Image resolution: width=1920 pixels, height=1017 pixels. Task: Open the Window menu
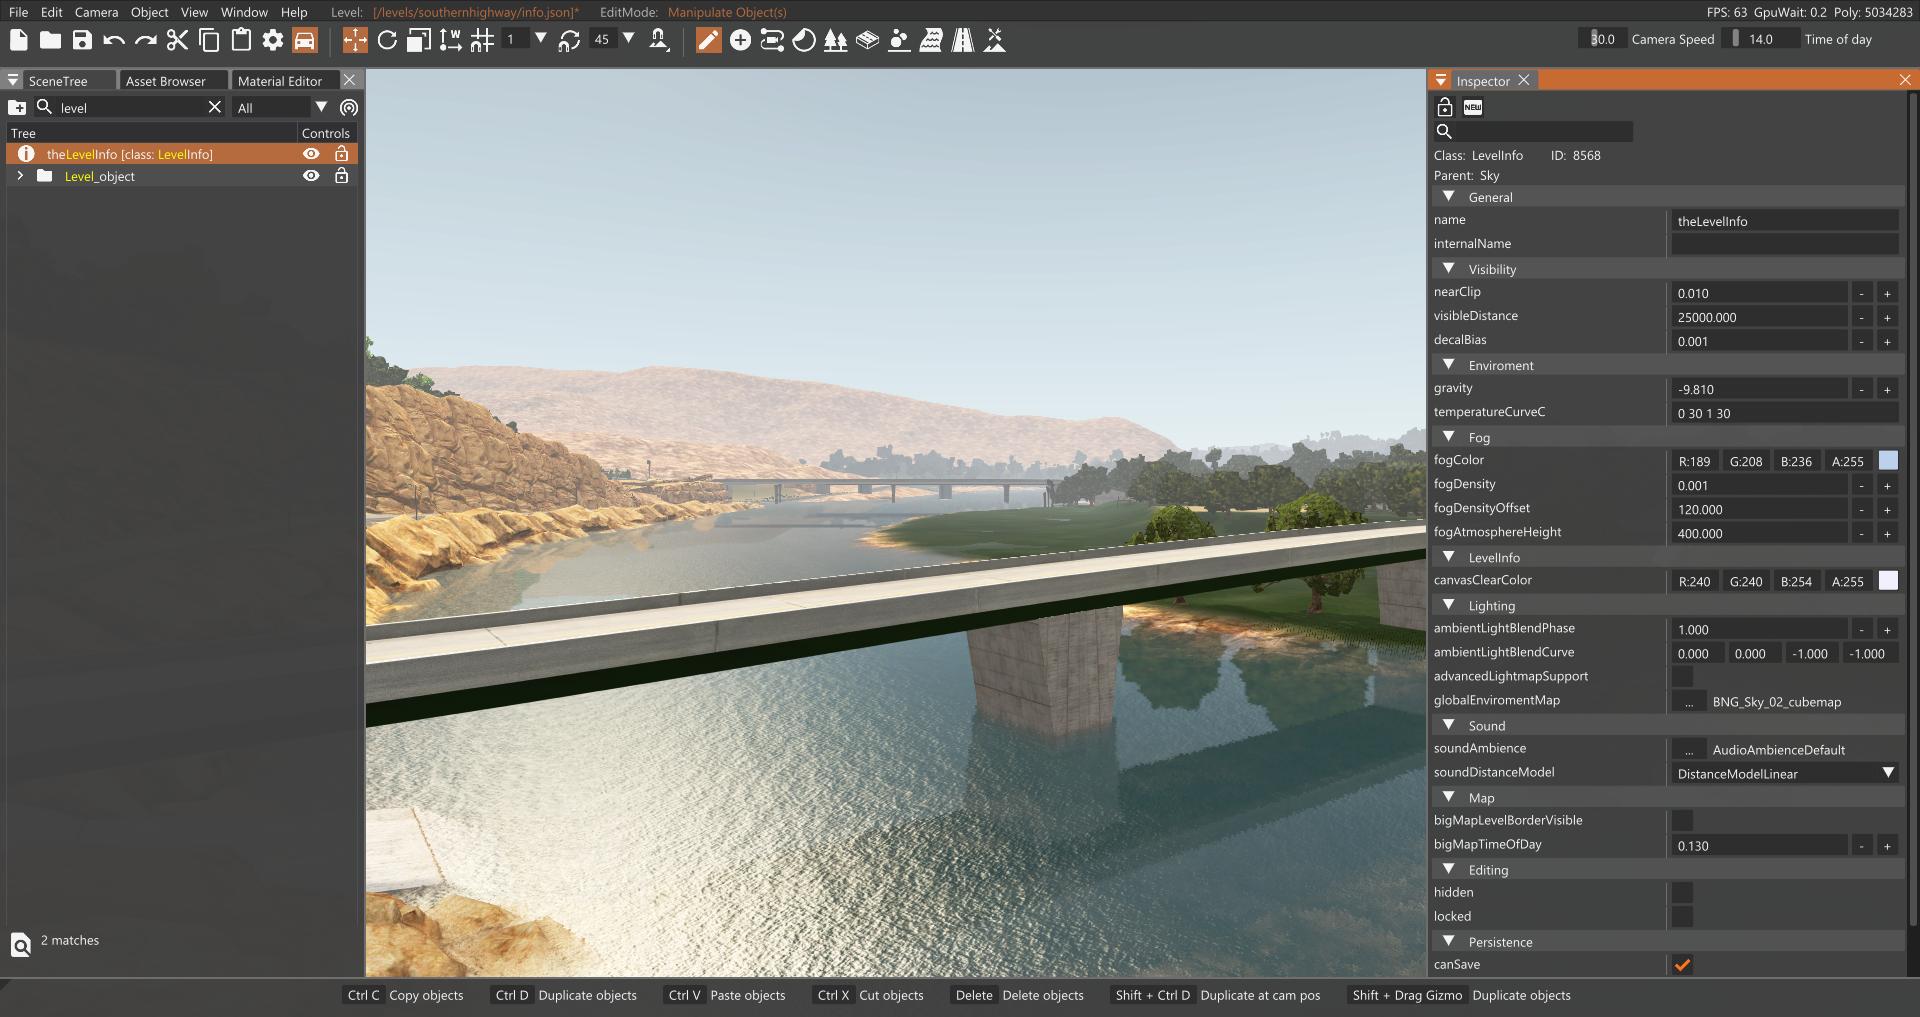[x=244, y=12]
